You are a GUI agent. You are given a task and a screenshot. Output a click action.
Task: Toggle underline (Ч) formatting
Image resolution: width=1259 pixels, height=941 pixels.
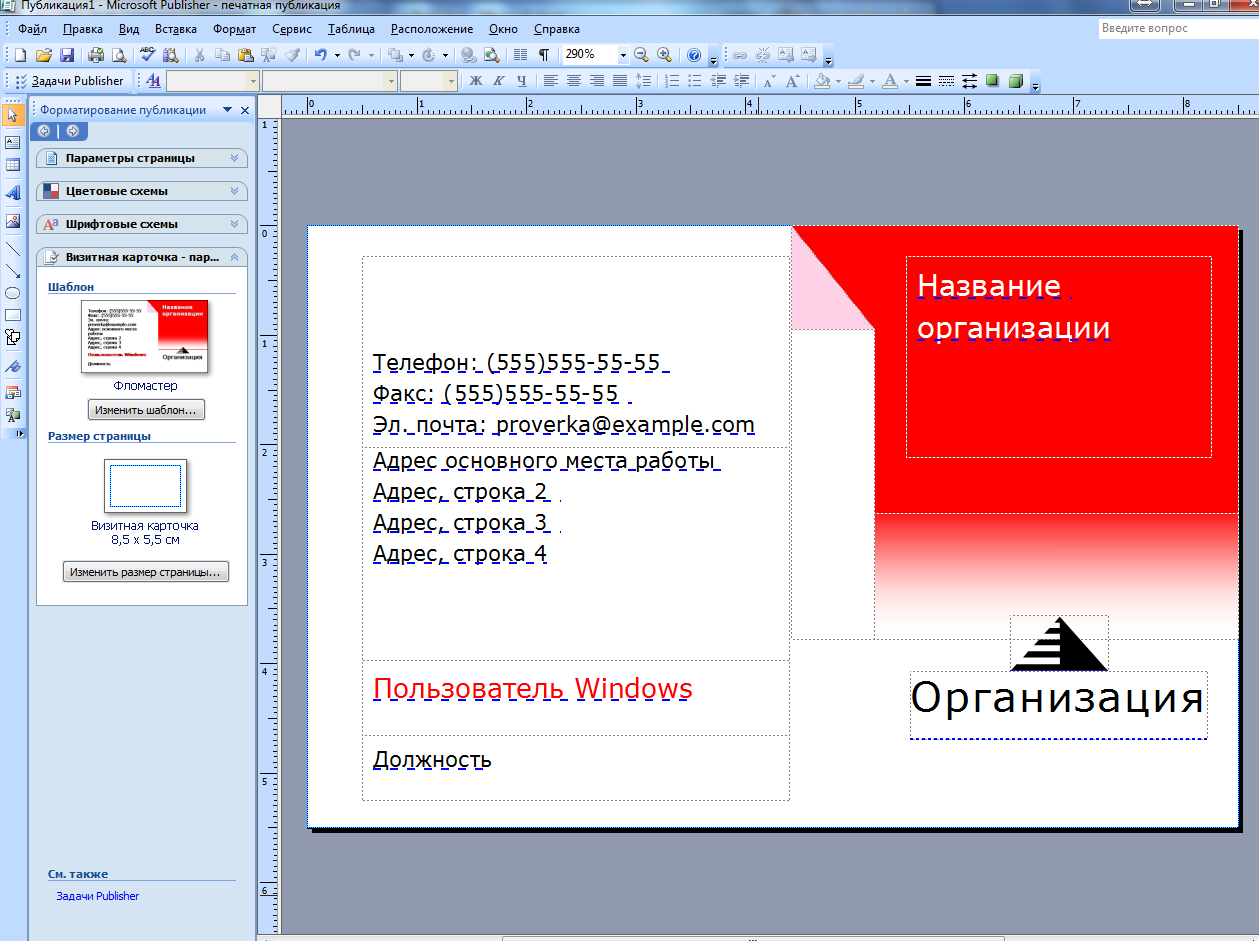coord(522,81)
